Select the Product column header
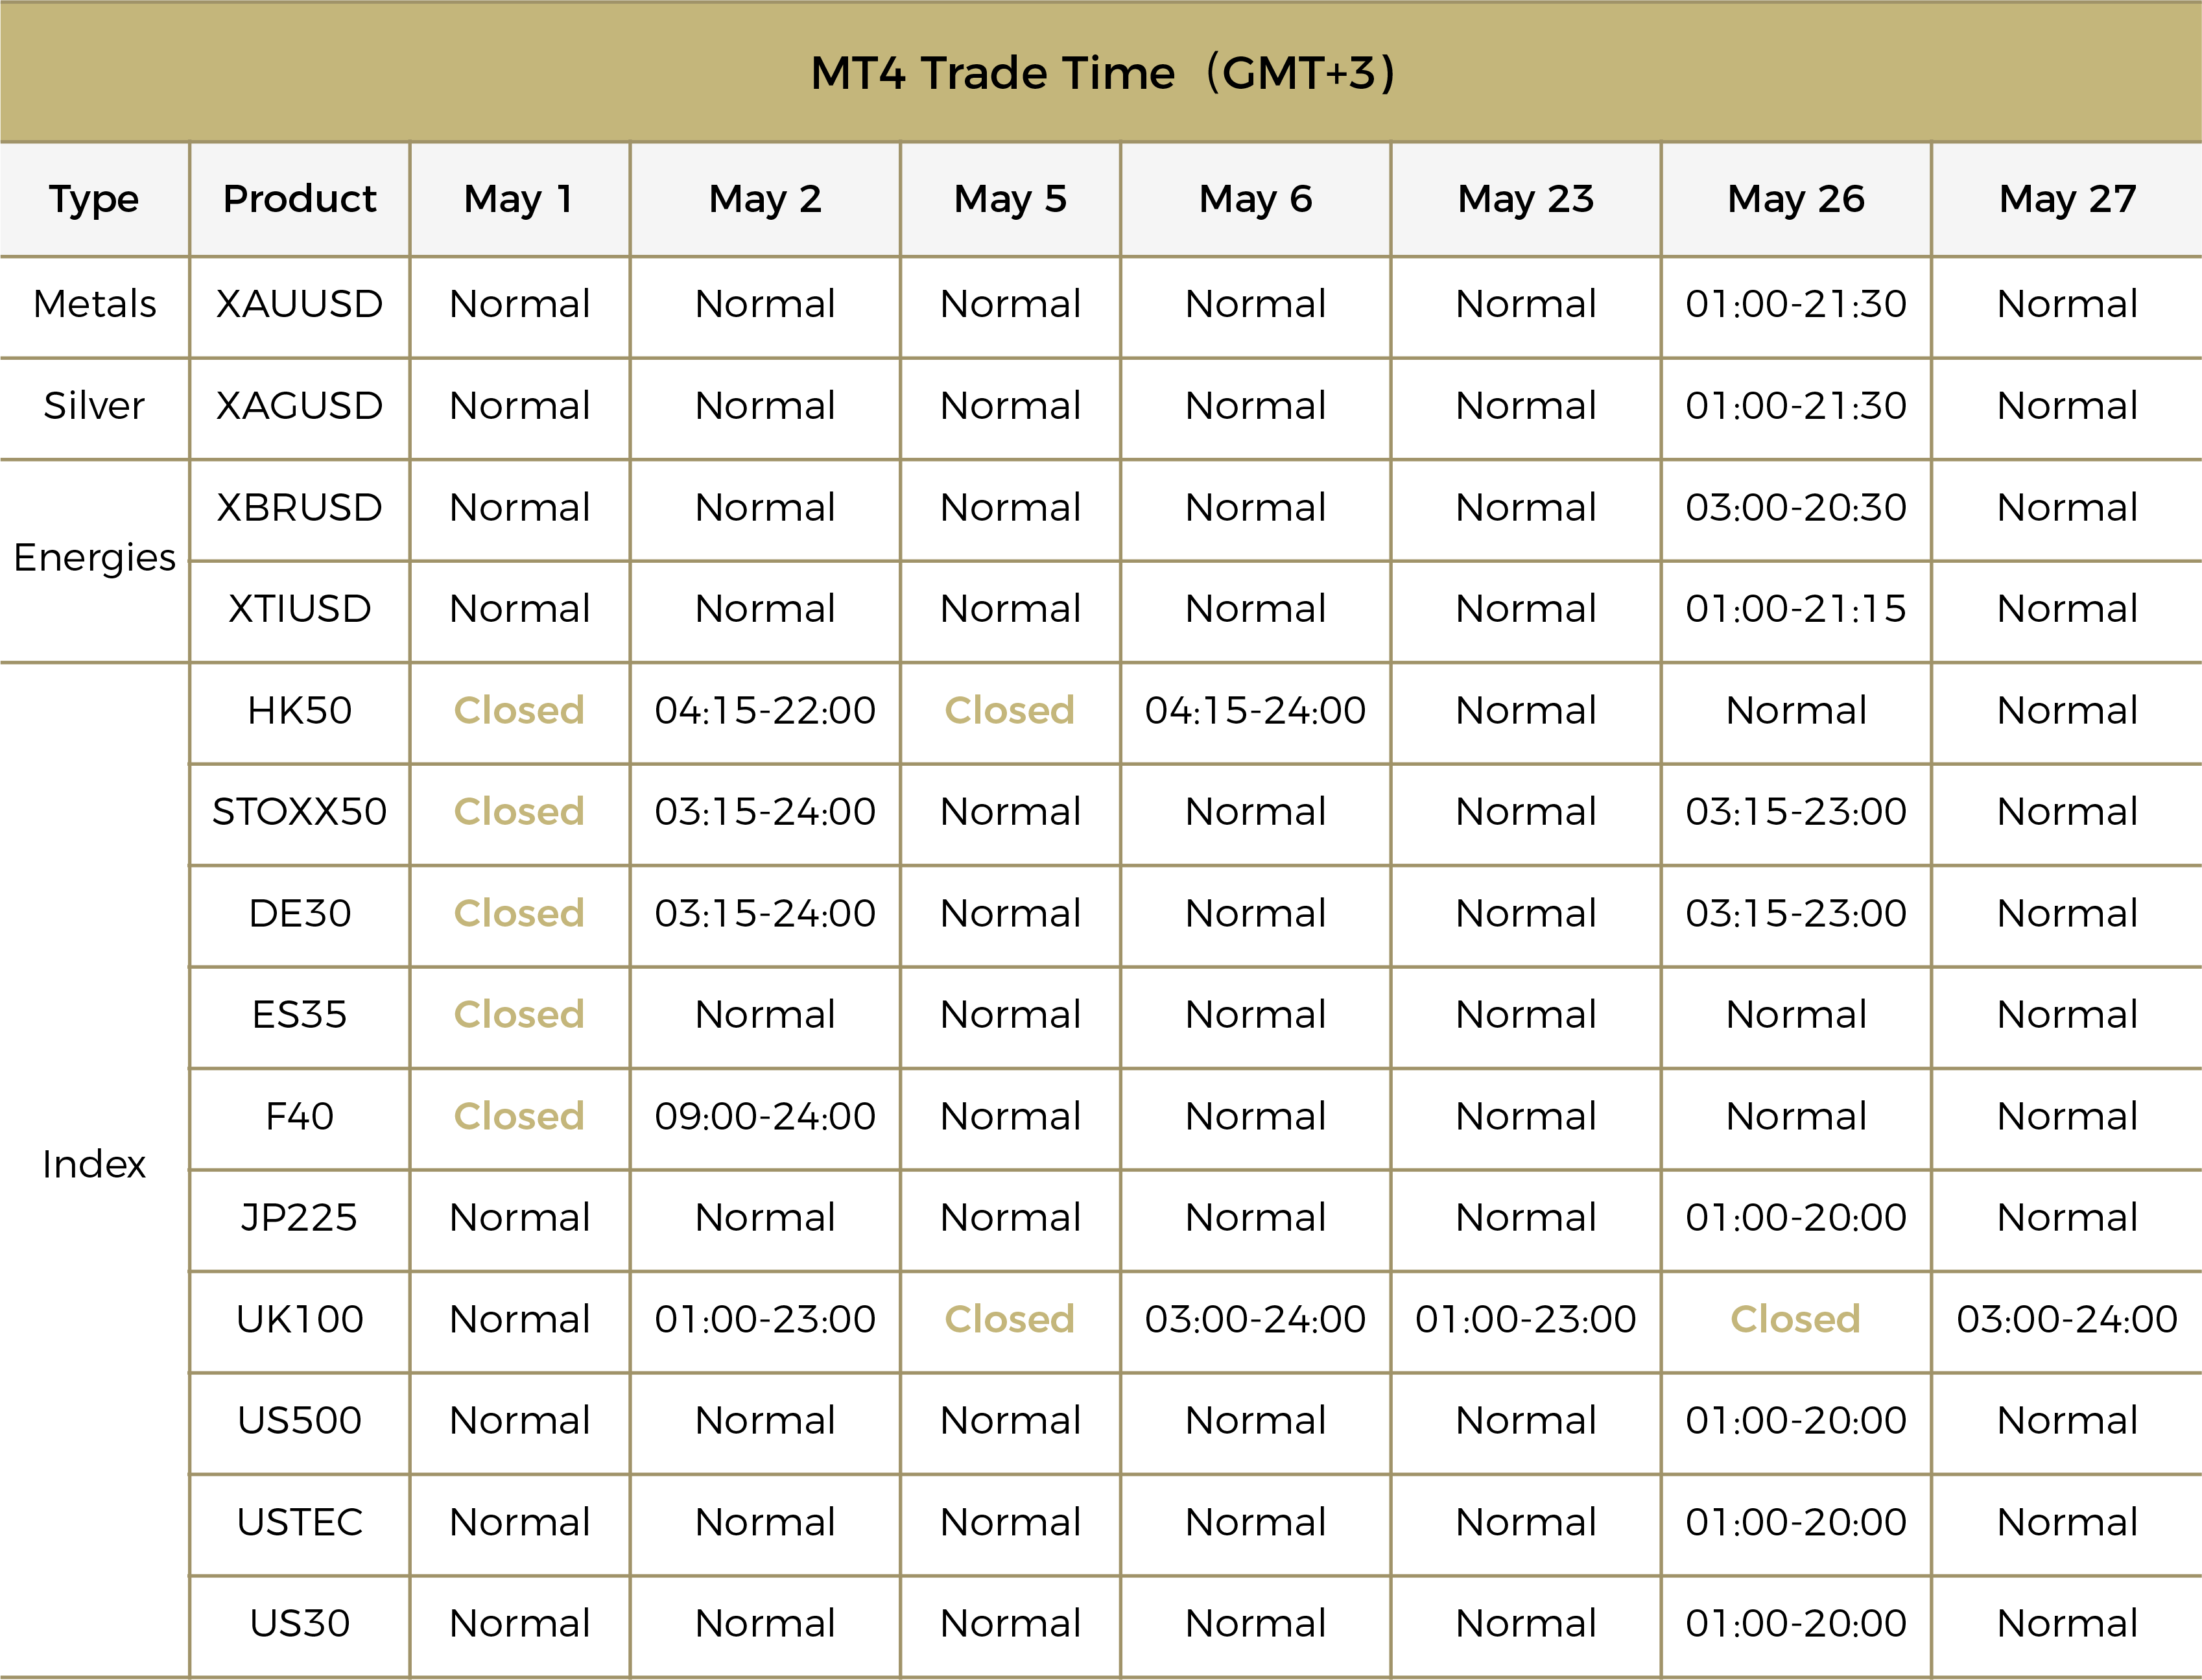This screenshot has width=2202, height=1680. (x=300, y=199)
